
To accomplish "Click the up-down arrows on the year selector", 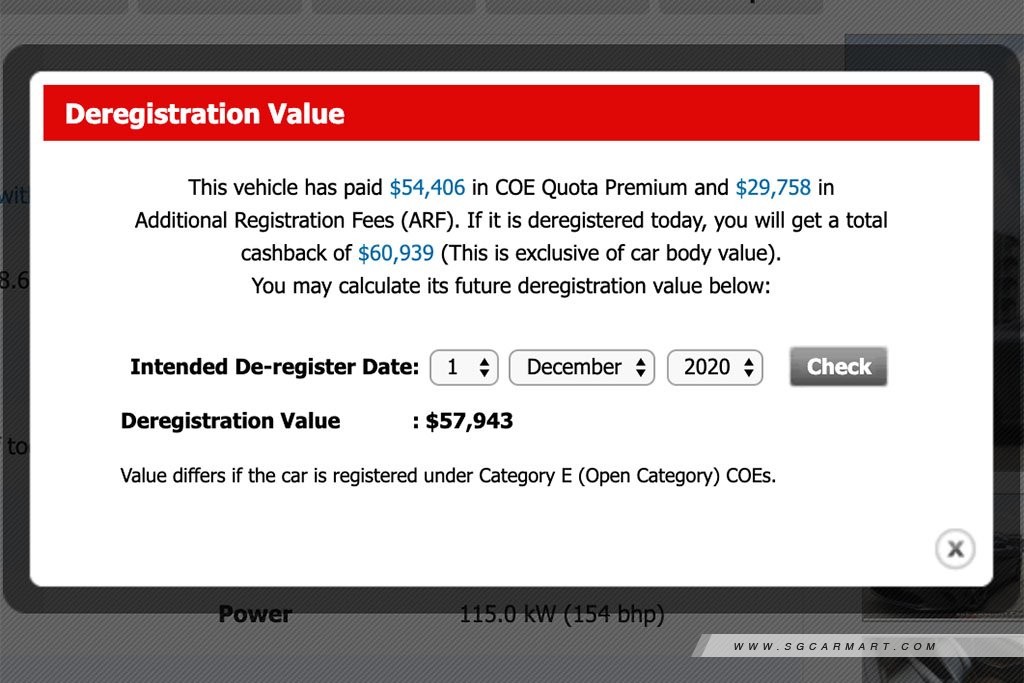I will (749, 367).
